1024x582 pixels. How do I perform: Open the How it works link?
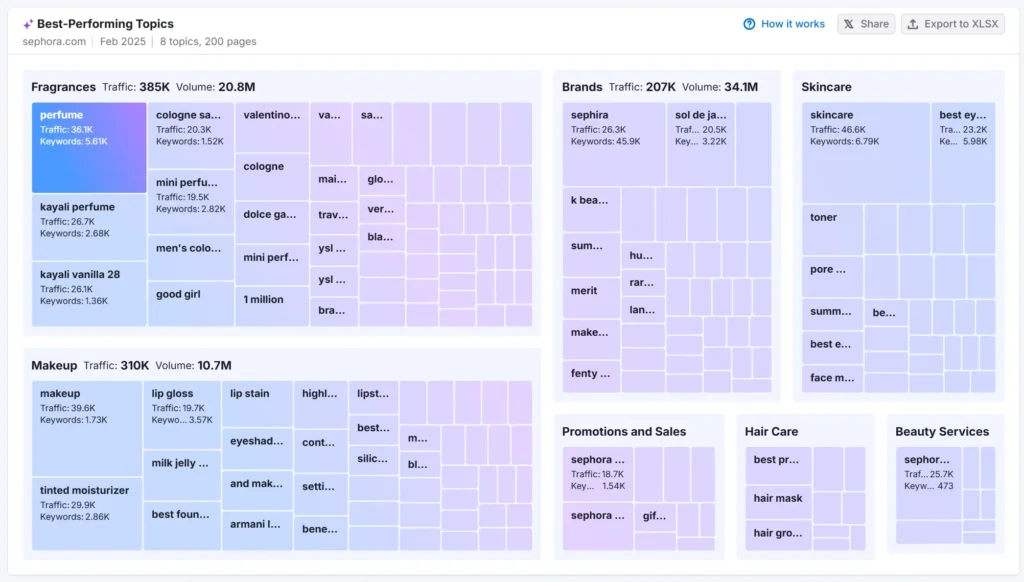(x=792, y=24)
